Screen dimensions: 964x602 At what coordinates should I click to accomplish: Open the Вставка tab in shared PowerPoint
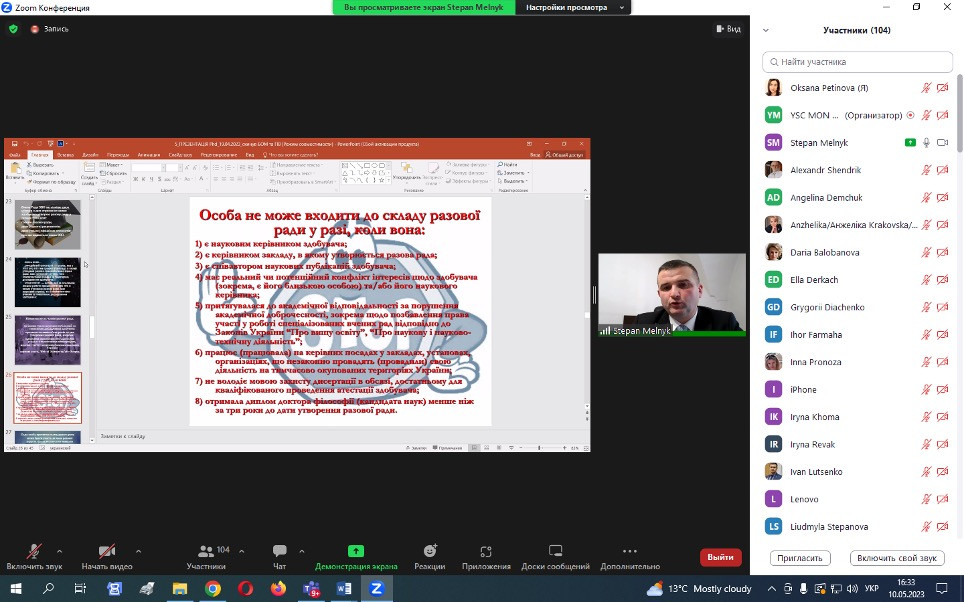[x=66, y=155]
